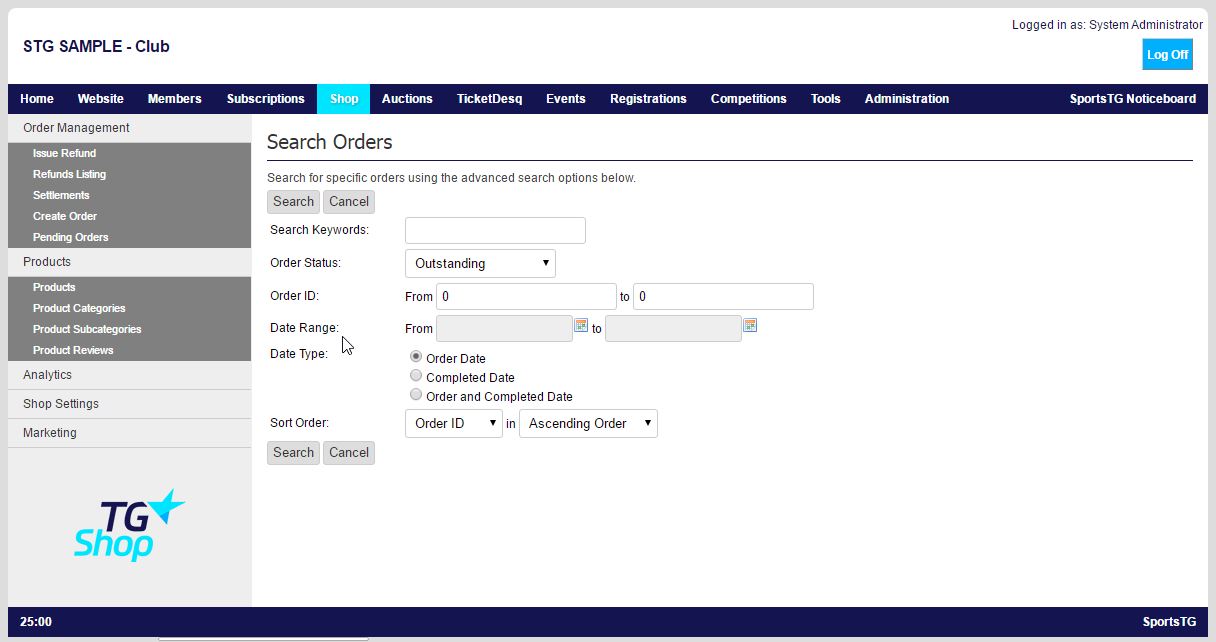
Task: Expand the Products sidebar section header
Action: click(129, 262)
